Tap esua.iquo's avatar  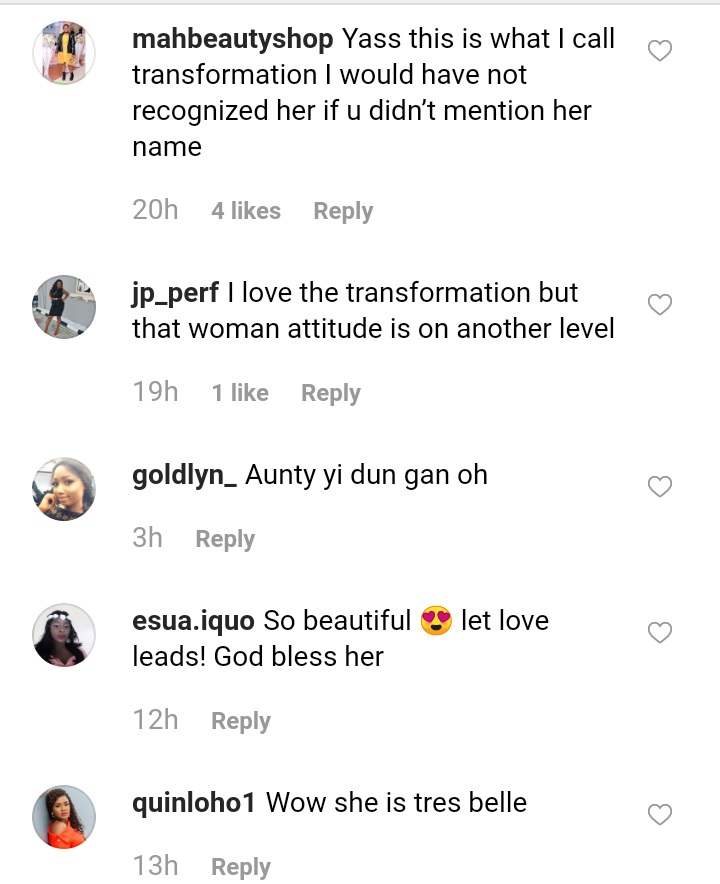click(65, 635)
